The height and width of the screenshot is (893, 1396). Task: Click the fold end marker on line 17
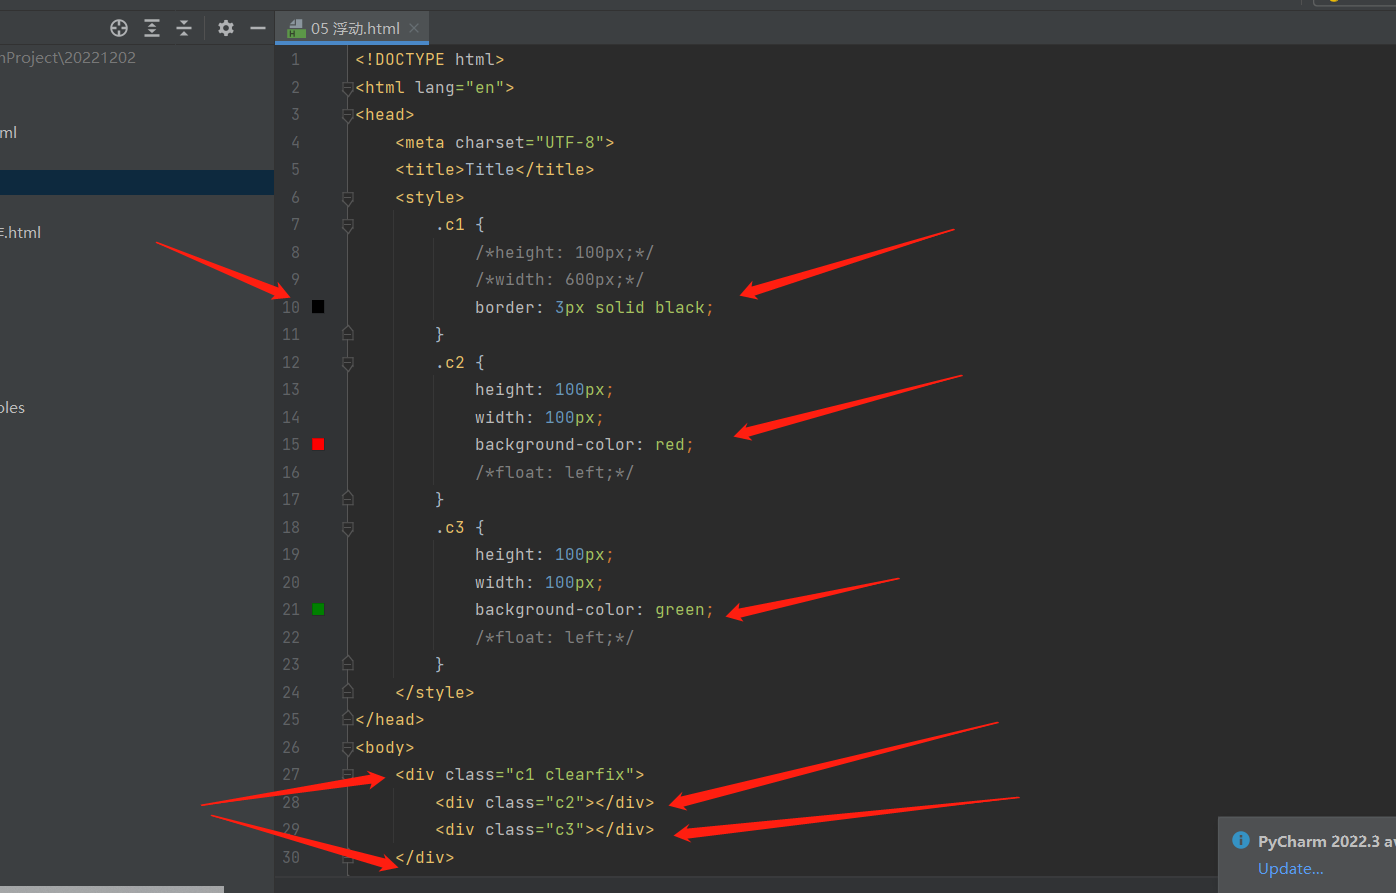(x=348, y=498)
